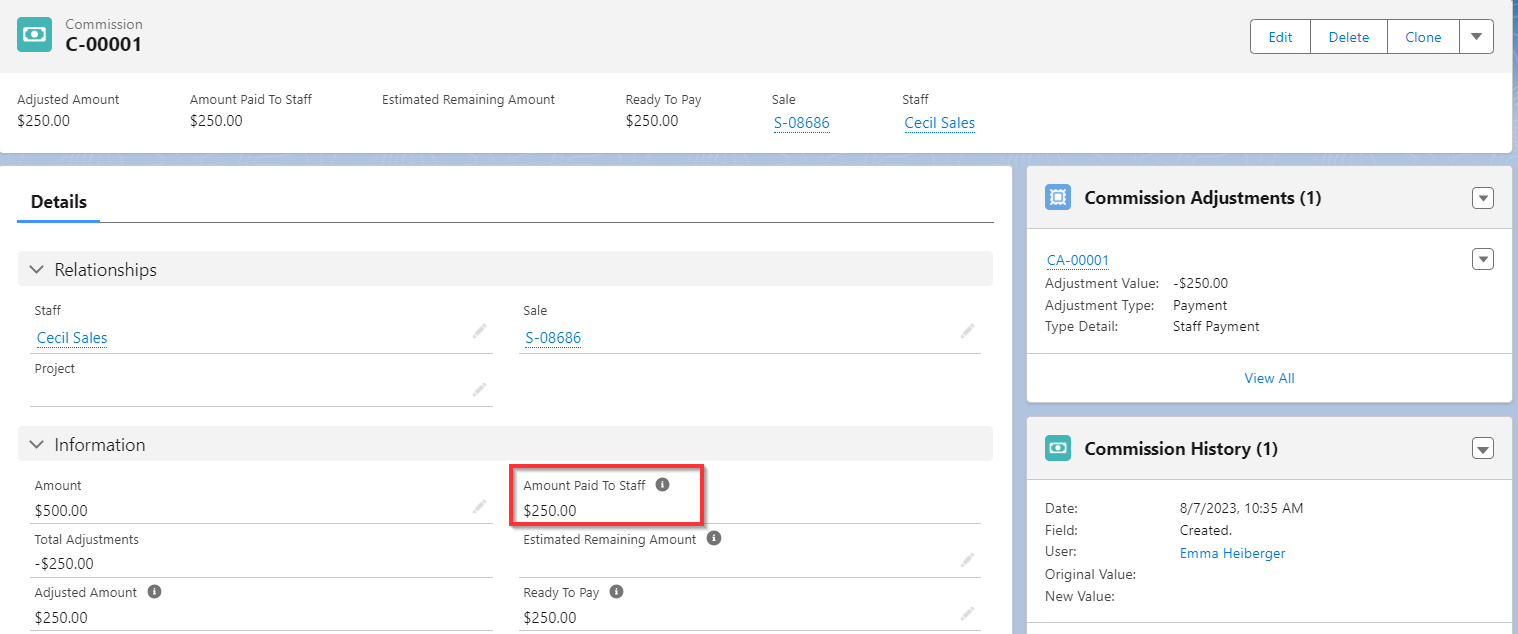Open the Commission Adjustments panel dropdown menu
The width and height of the screenshot is (1518, 634).
point(1483,197)
